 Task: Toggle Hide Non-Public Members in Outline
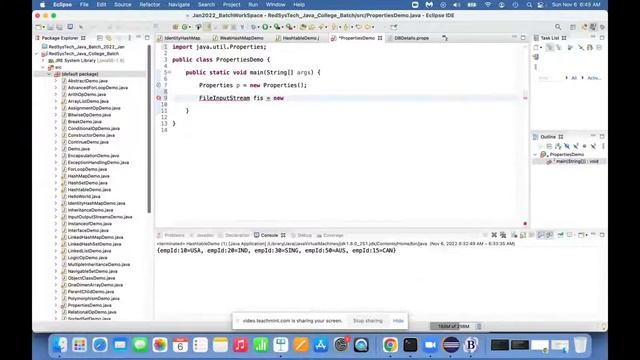584,146
